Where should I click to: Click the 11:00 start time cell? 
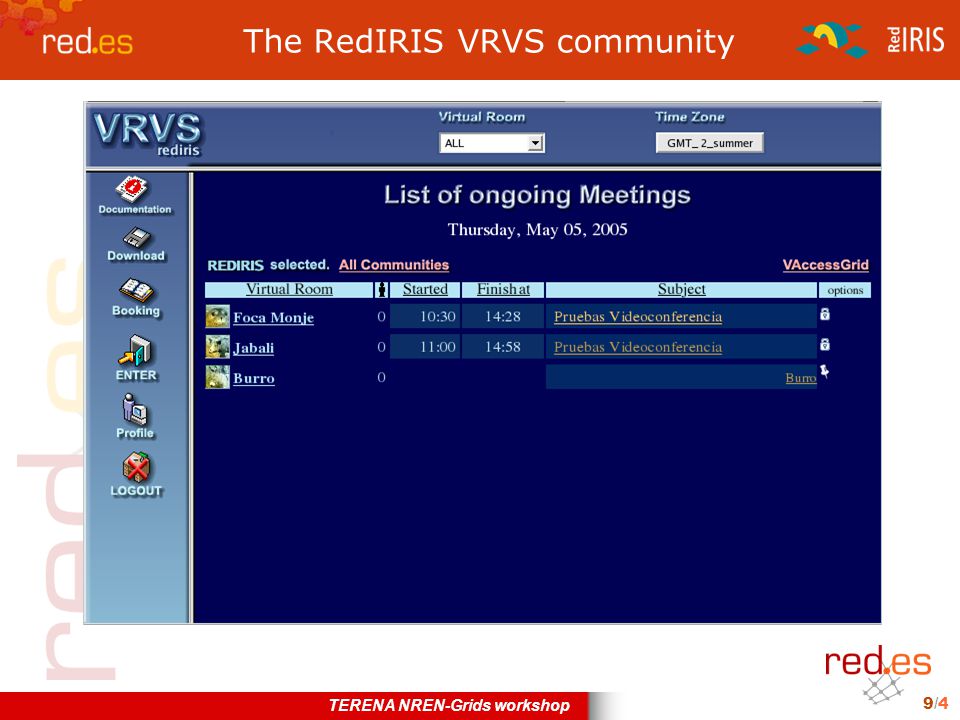click(x=425, y=347)
